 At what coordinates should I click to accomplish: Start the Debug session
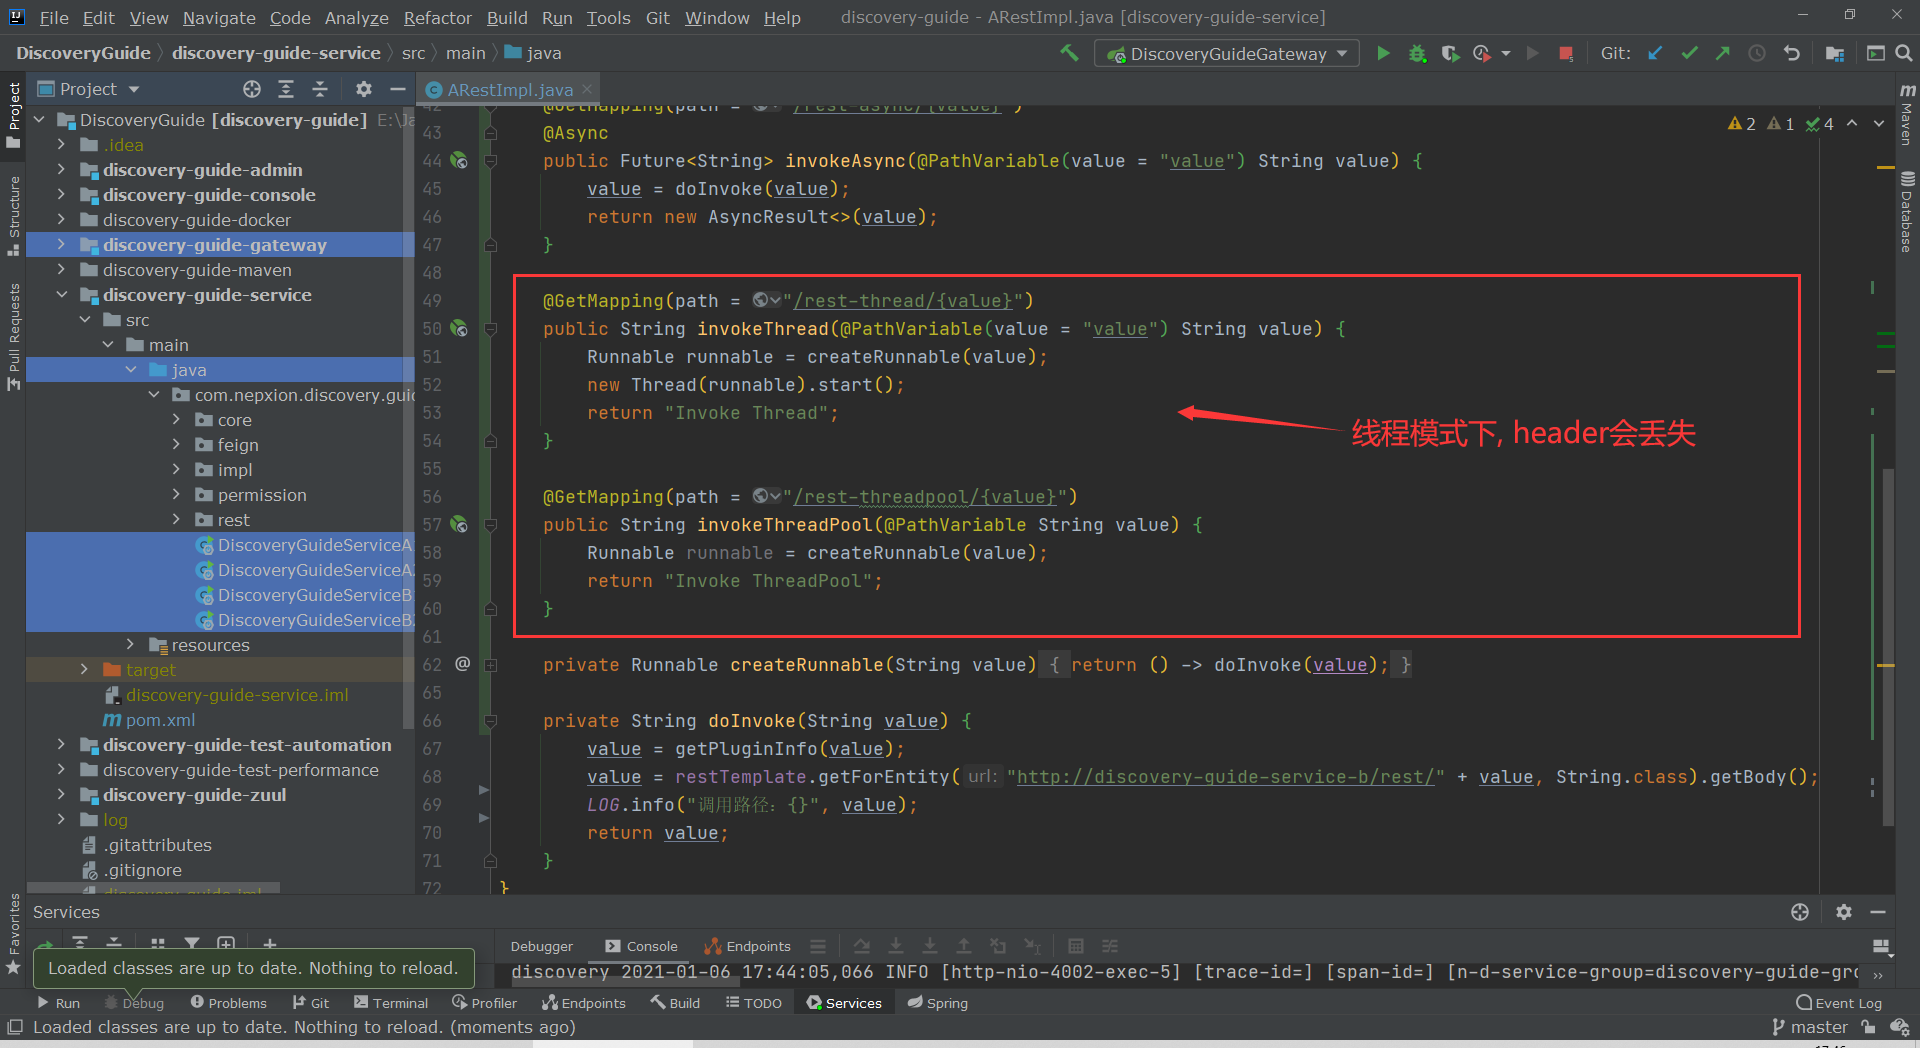click(1417, 53)
